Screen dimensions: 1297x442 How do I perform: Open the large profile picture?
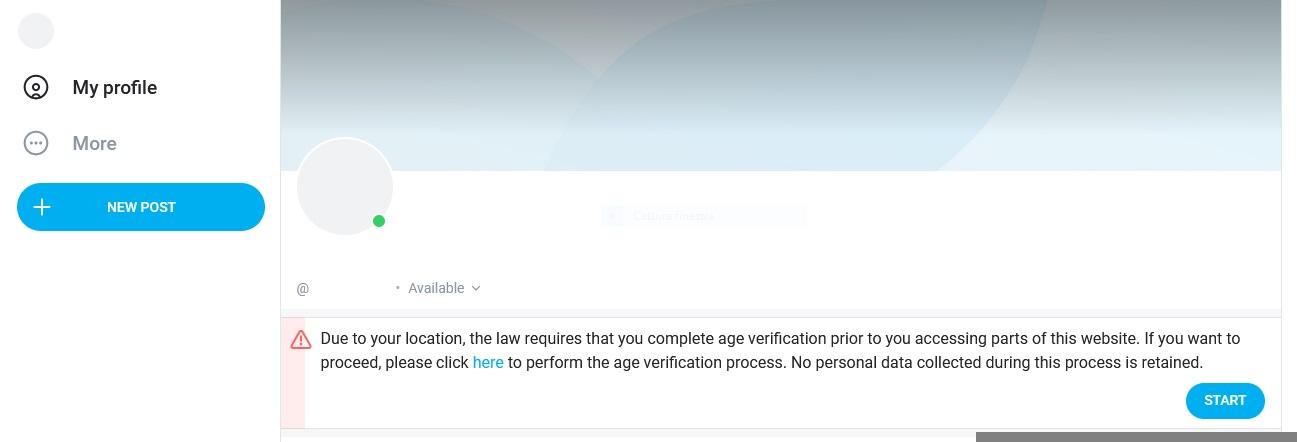(344, 186)
